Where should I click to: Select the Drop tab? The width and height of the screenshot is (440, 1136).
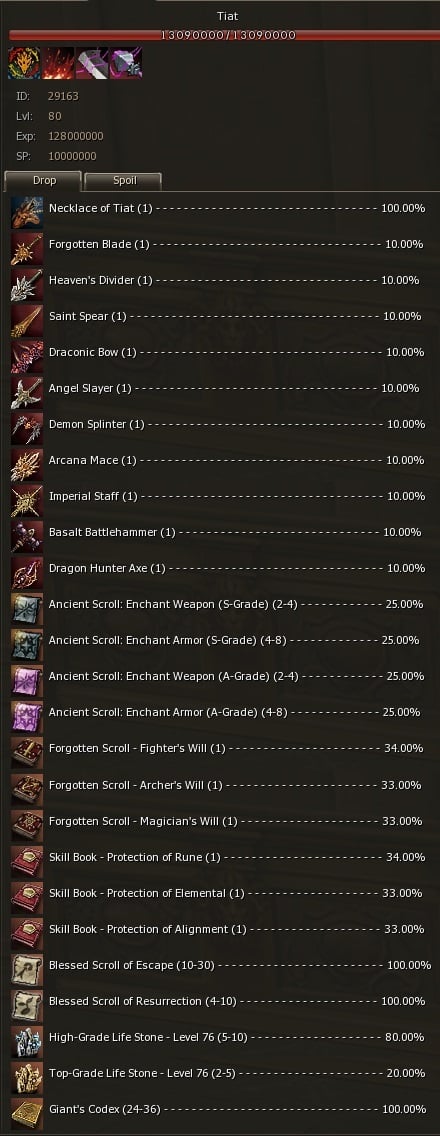[43, 180]
